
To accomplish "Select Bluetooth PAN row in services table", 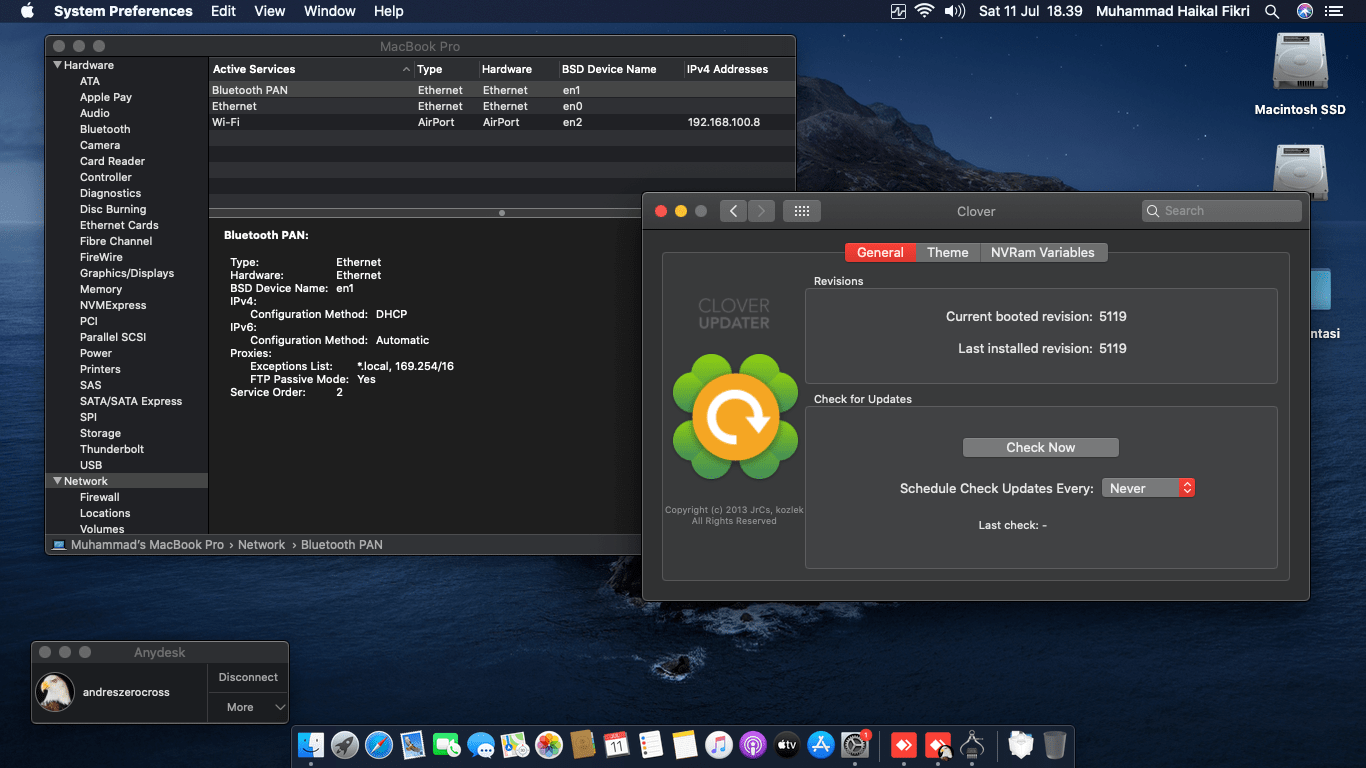I will [502, 90].
